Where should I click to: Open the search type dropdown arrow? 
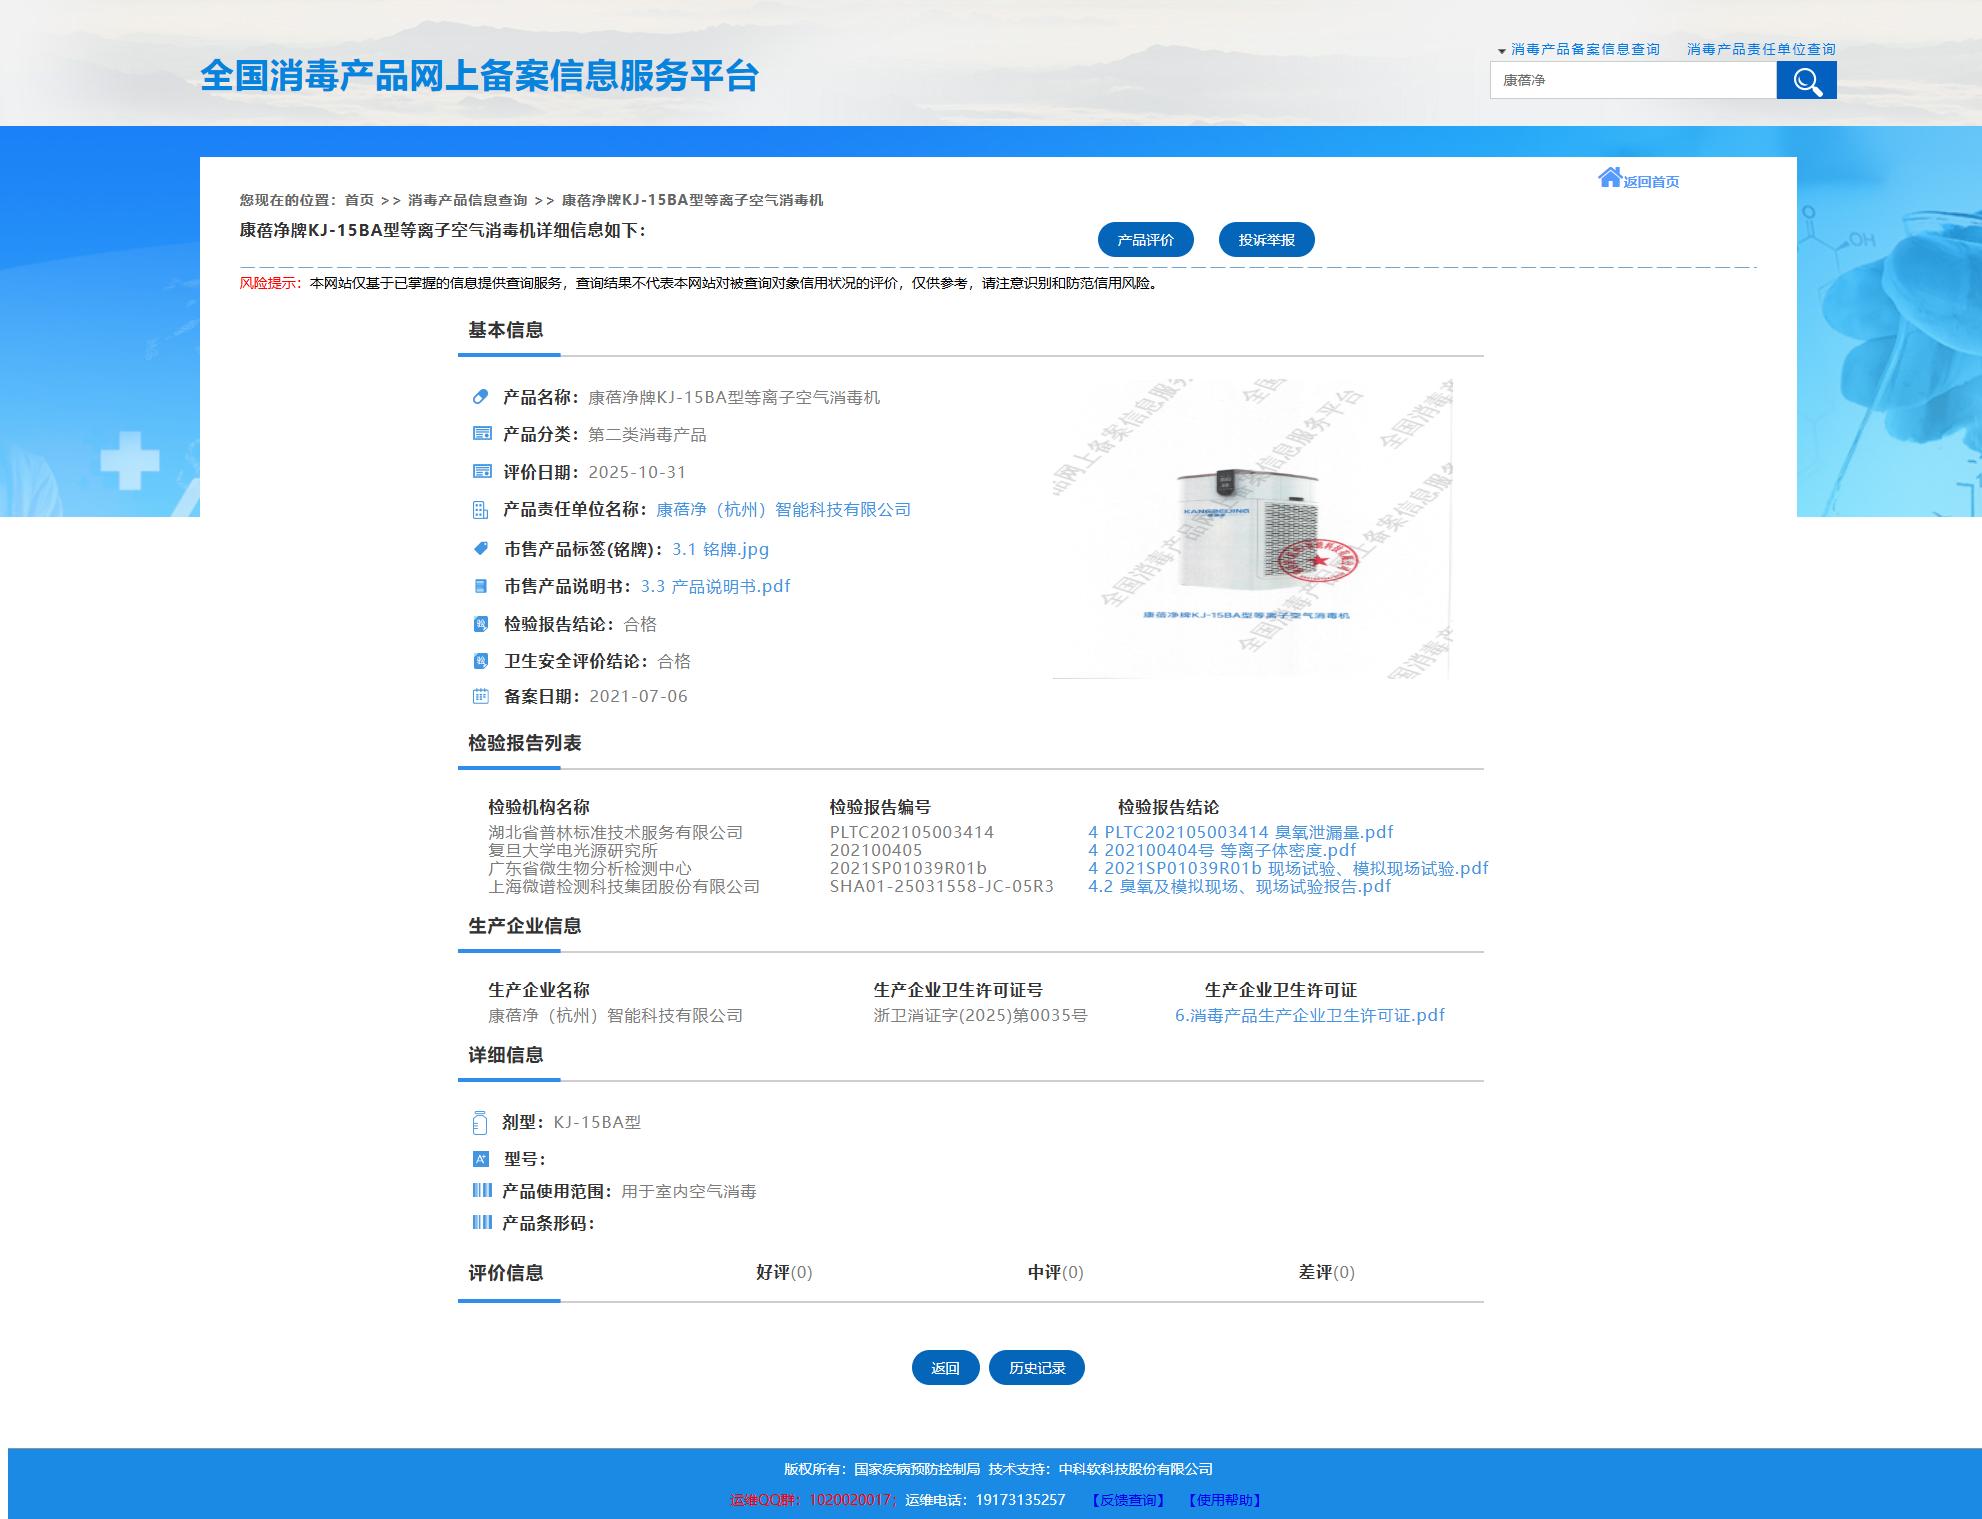(x=1501, y=51)
